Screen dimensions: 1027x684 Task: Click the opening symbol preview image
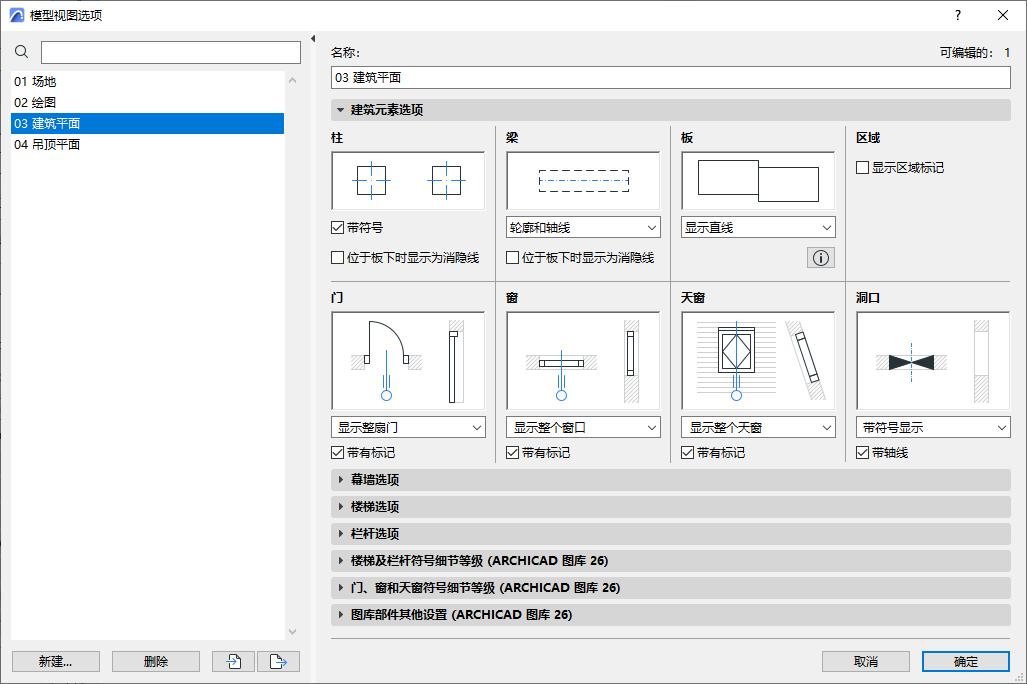pyautogui.click(x=931, y=359)
